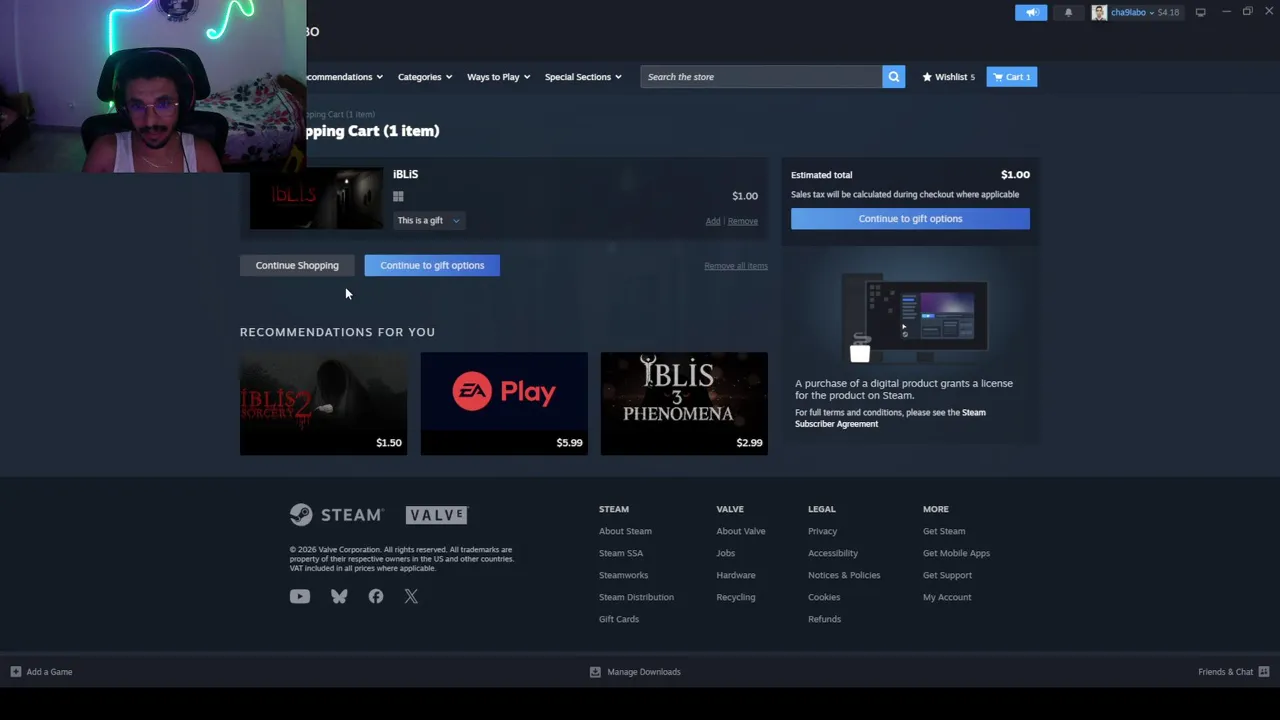Image resolution: width=1280 pixels, height=720 pixels.
Task: Click Continue Shopping button
Action: [297, 265]
